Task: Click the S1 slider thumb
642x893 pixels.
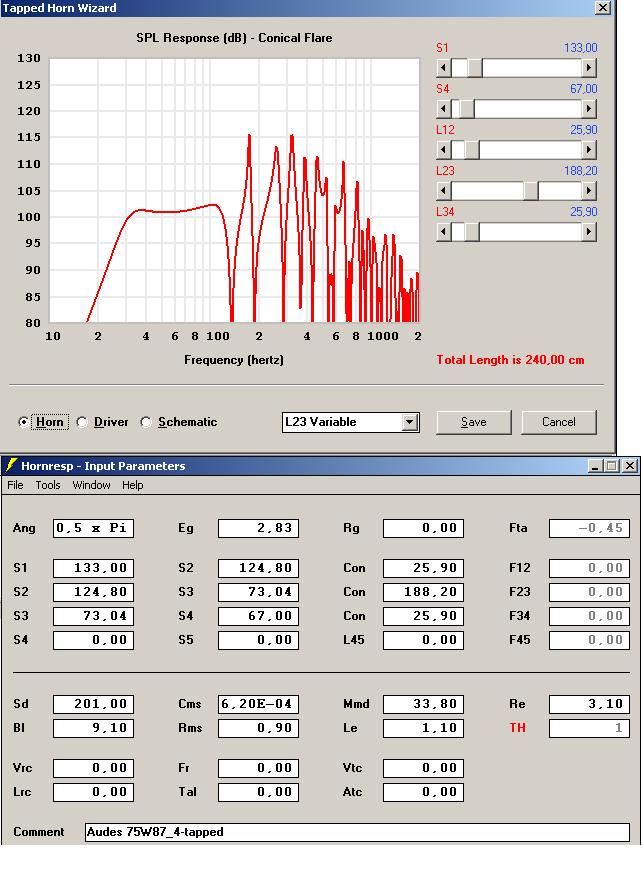Action: 475,68
